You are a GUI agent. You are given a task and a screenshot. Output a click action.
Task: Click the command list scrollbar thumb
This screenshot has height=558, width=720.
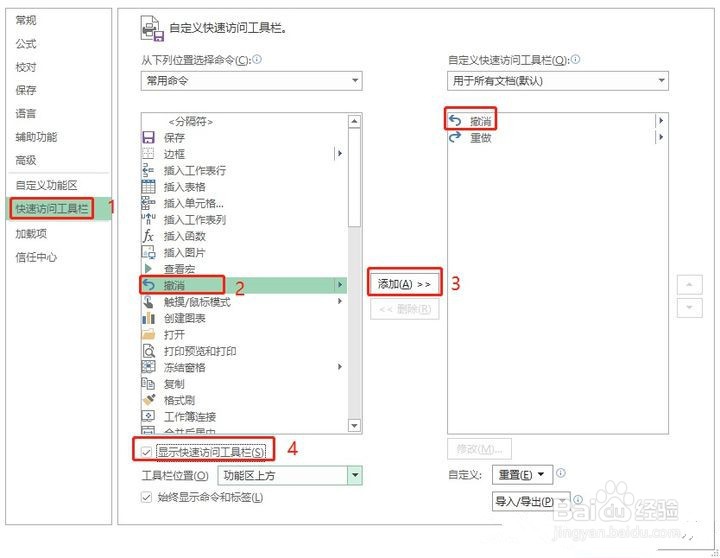354,177
